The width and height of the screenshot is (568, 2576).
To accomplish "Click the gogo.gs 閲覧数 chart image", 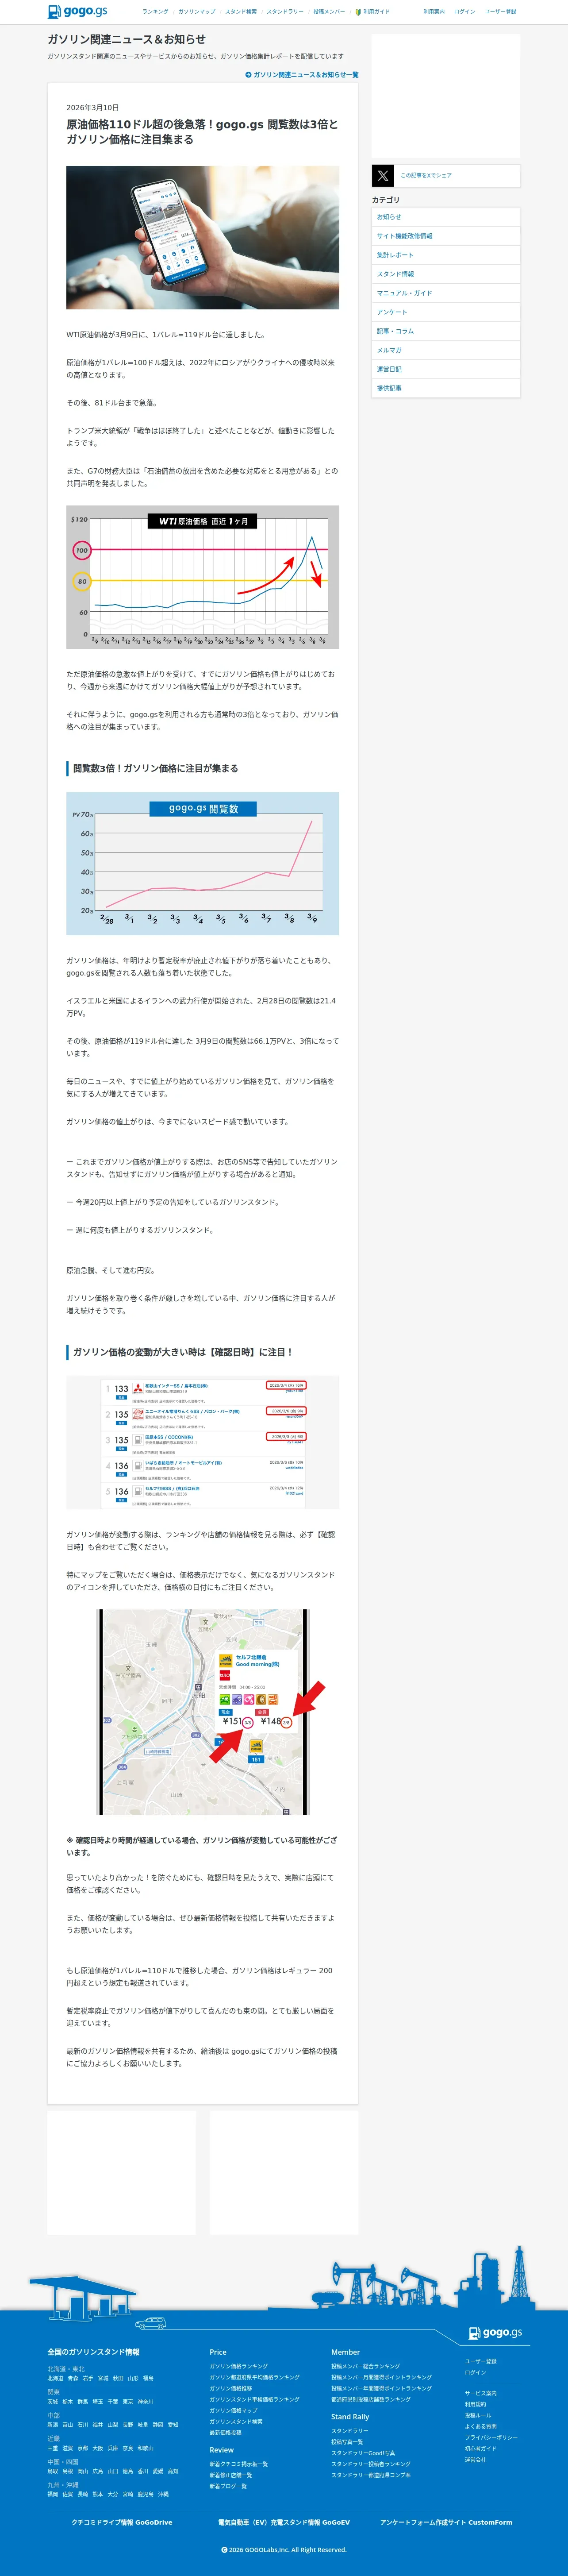I will tap(203, 863).
